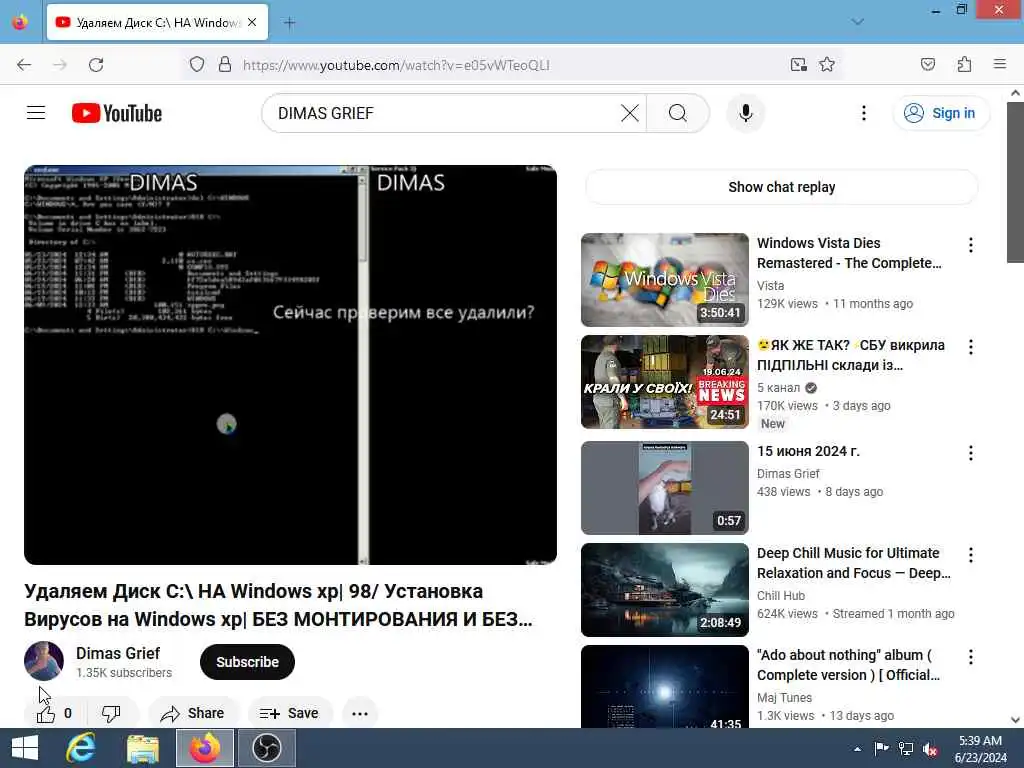Open the muted volume tray icon
This screenshot has height=768, width=1024.
pyautogui.click(x=930, y=748)
